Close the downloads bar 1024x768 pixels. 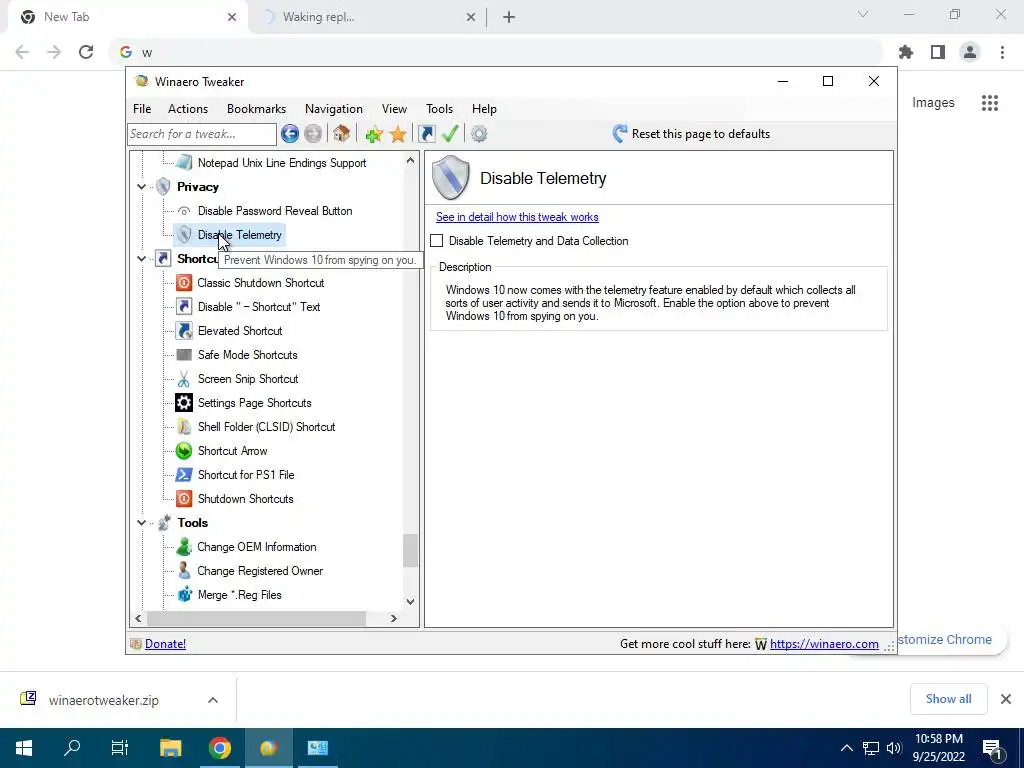pos(1006,699)
